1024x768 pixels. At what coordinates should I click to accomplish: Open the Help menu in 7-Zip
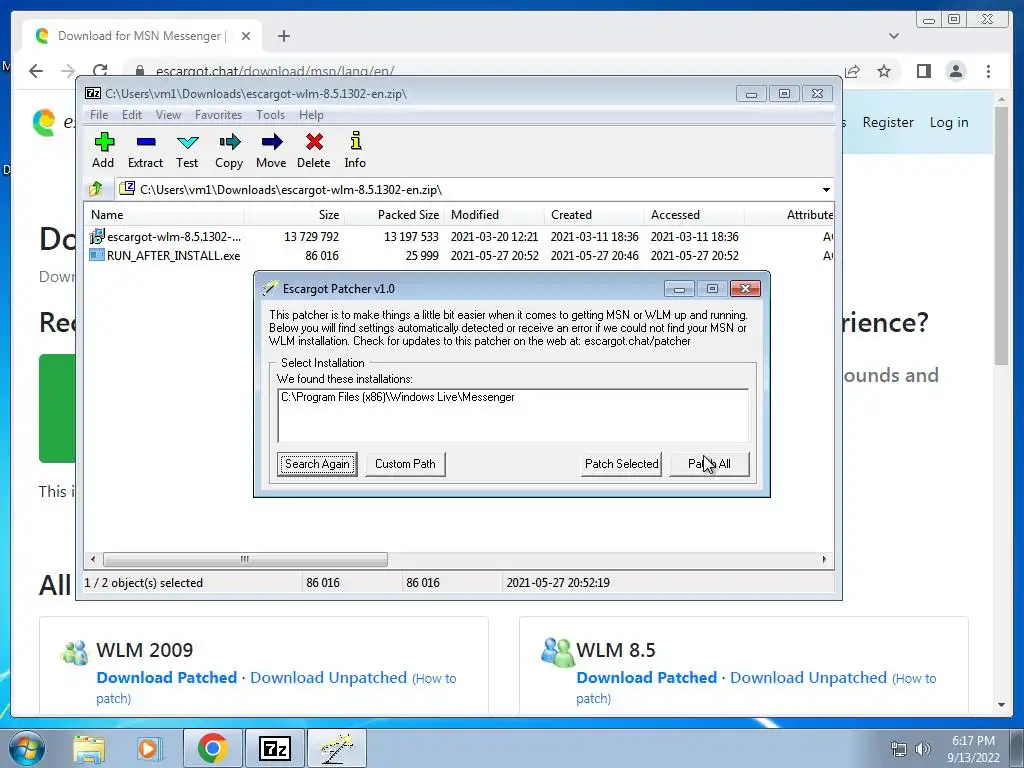click(311, 115)
